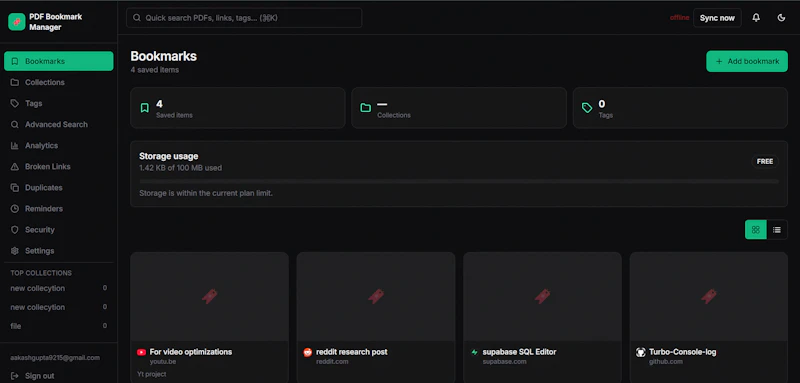800x383 pixels.
Task: Click the saved items bookmark stat icon
Action: click(145, 108)
